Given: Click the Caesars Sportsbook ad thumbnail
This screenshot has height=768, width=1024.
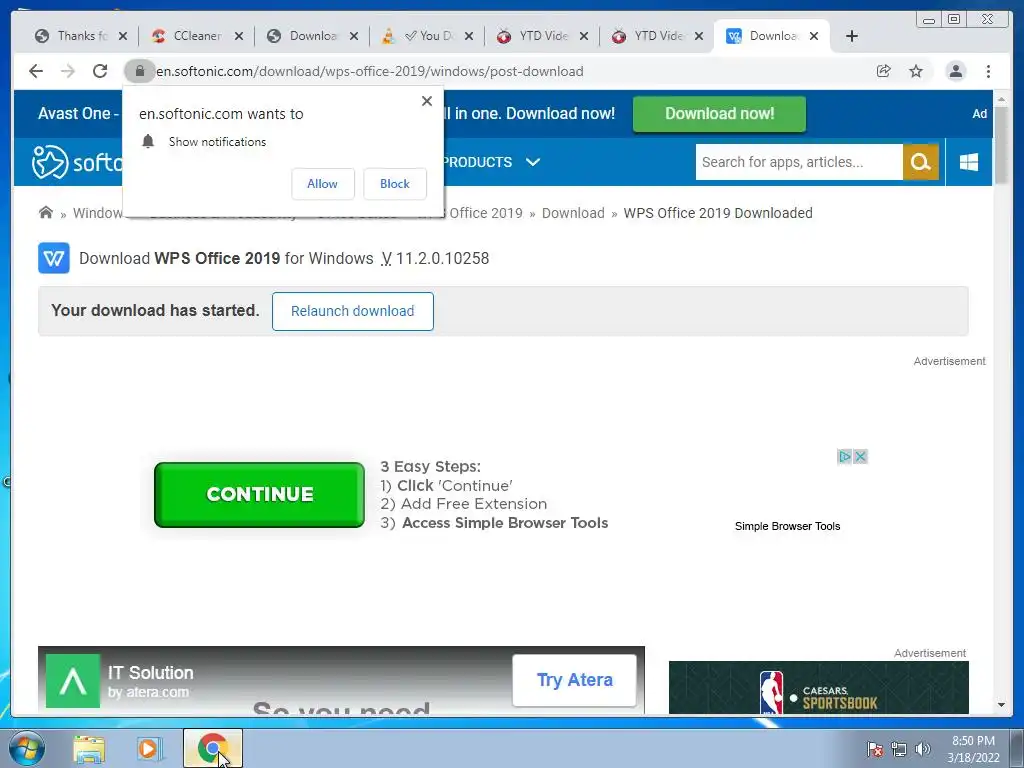Looking at the screenshot, I should coord(818,687).
